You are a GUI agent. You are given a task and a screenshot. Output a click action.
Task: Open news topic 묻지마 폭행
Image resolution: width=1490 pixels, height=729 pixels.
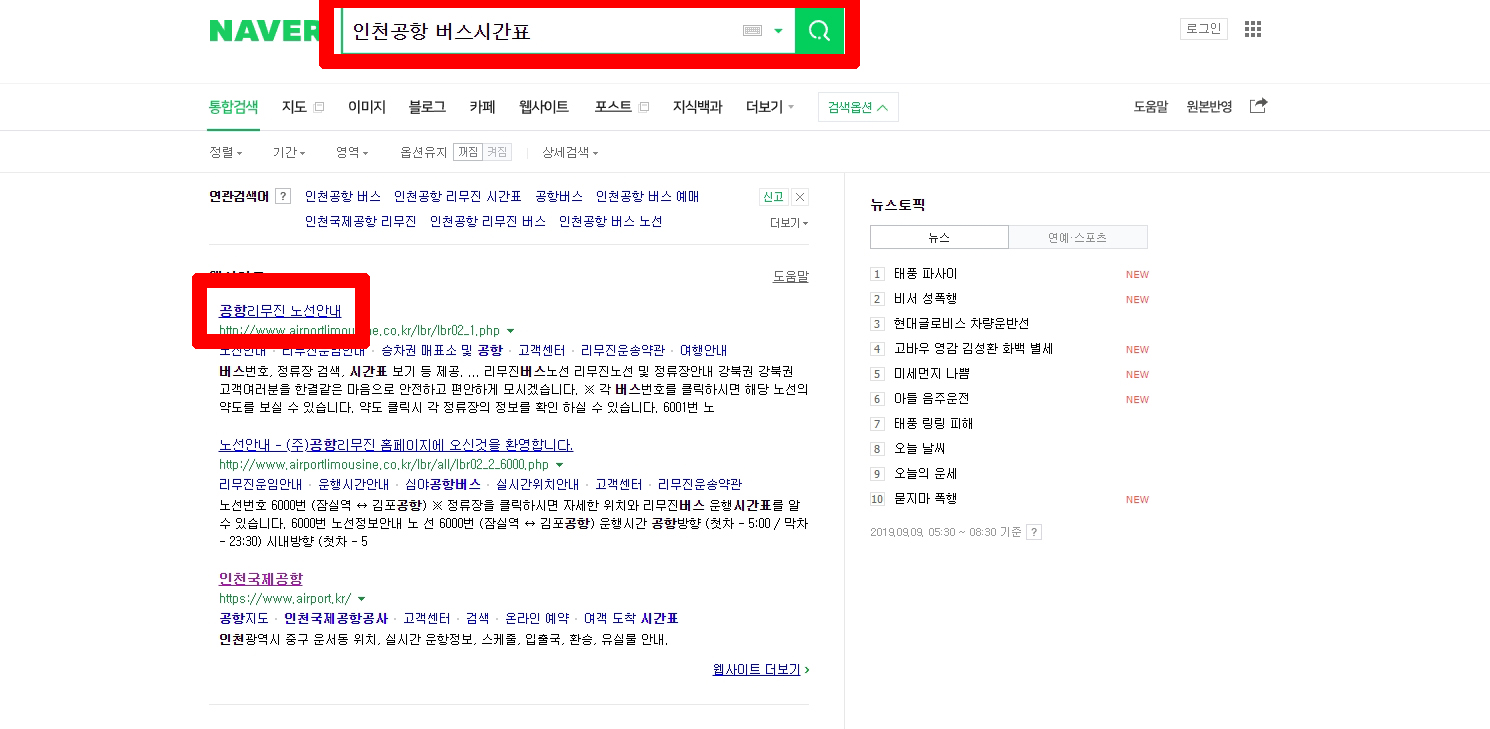tap(926, 499)
